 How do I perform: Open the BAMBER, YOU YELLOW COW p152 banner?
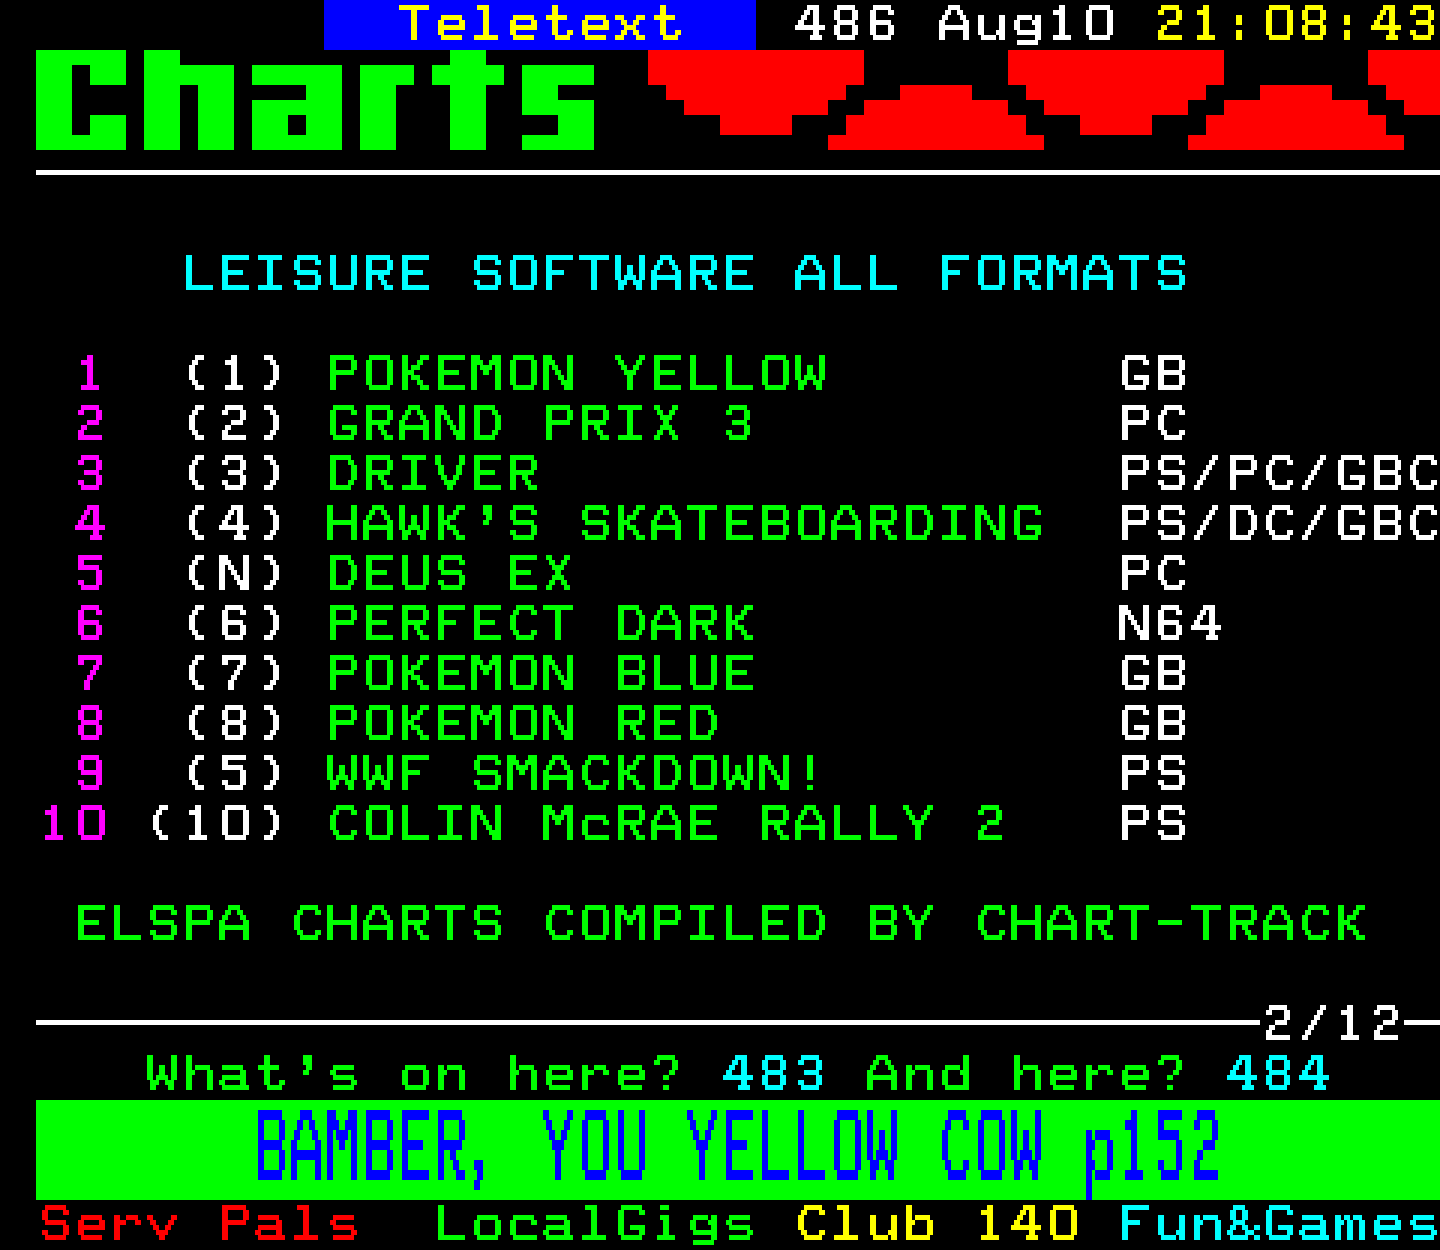point(737,1149)
